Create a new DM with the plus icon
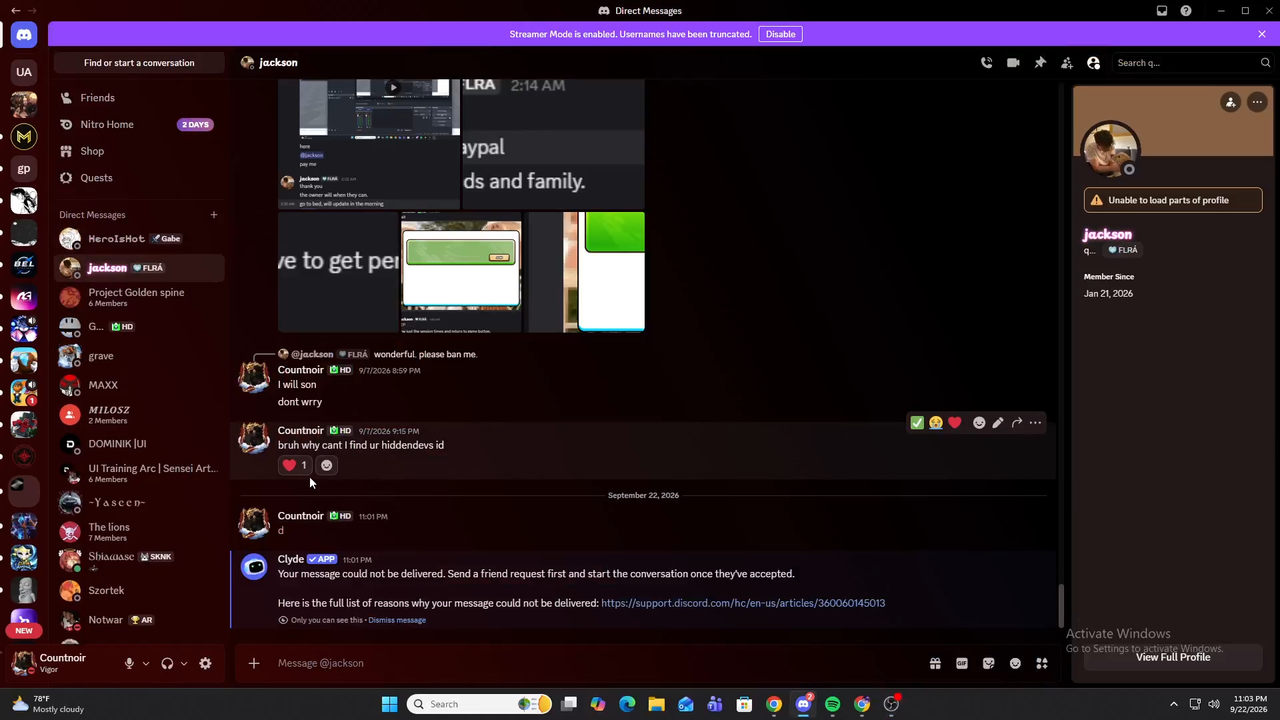1280x720 pixels. [x=213, y=215]
